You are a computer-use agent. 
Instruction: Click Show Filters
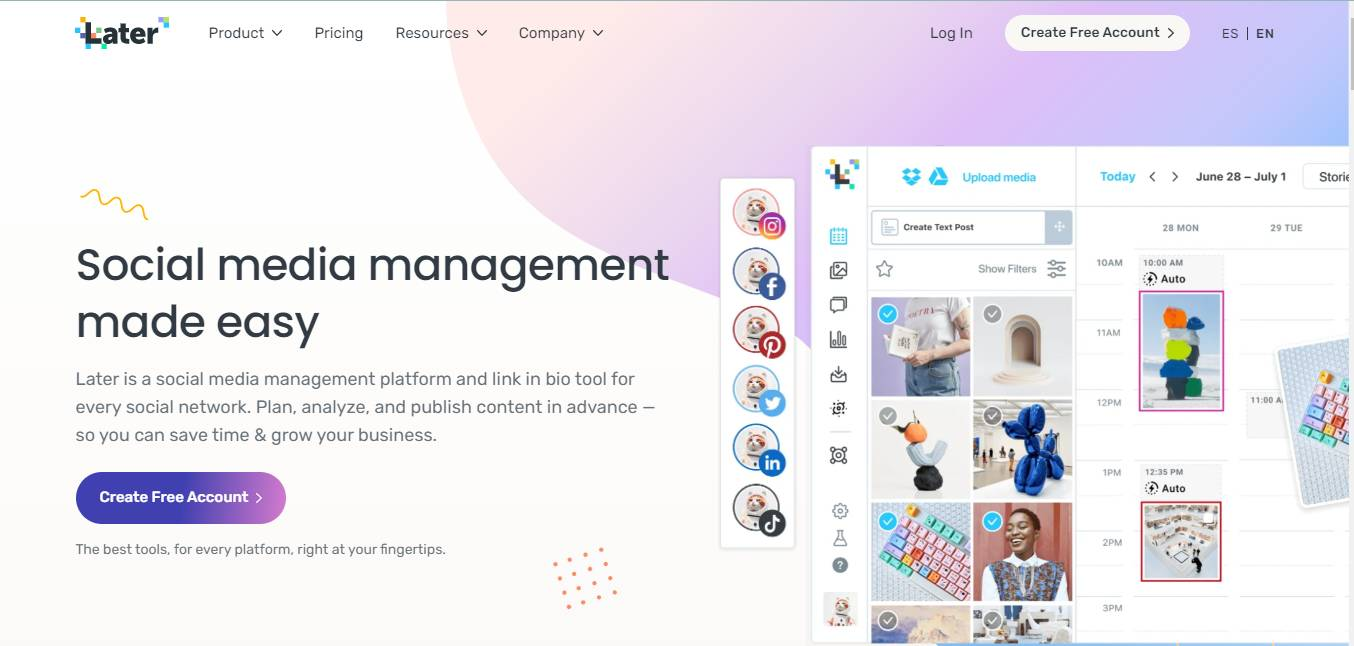(x=1007, y=268)
